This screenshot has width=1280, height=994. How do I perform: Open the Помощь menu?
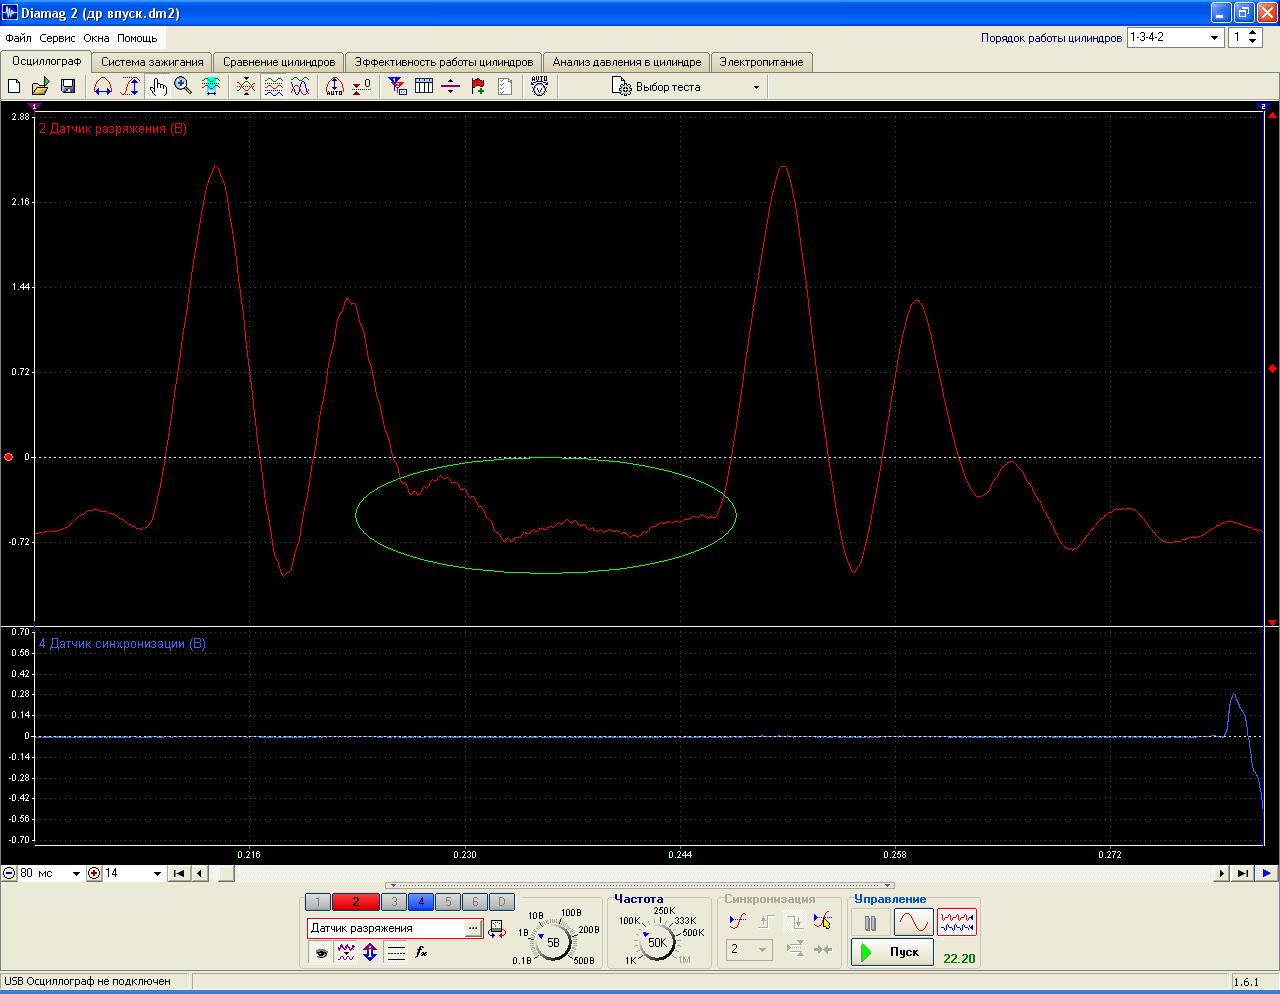pyautogui.click(x=137, y=38)
